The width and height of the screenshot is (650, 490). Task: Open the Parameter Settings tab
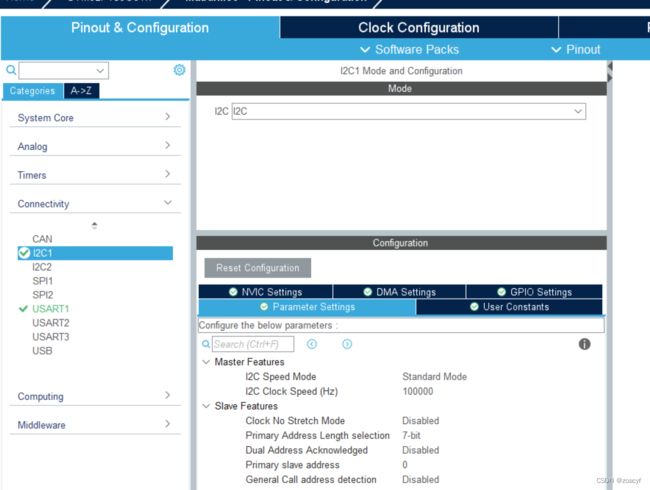(307, 307)
